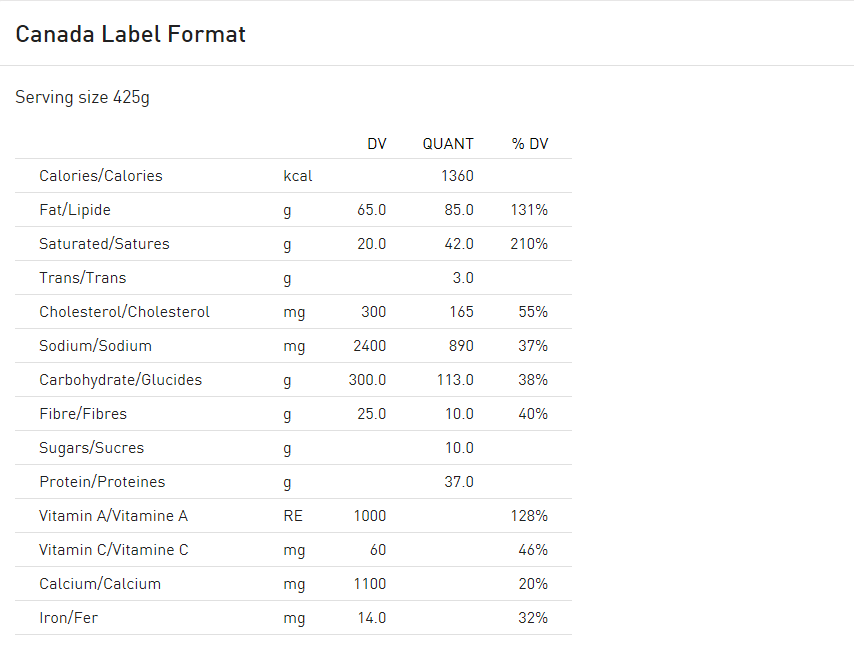
Task: Select the Saturated/Satures row label
Action: coord(104,244)
